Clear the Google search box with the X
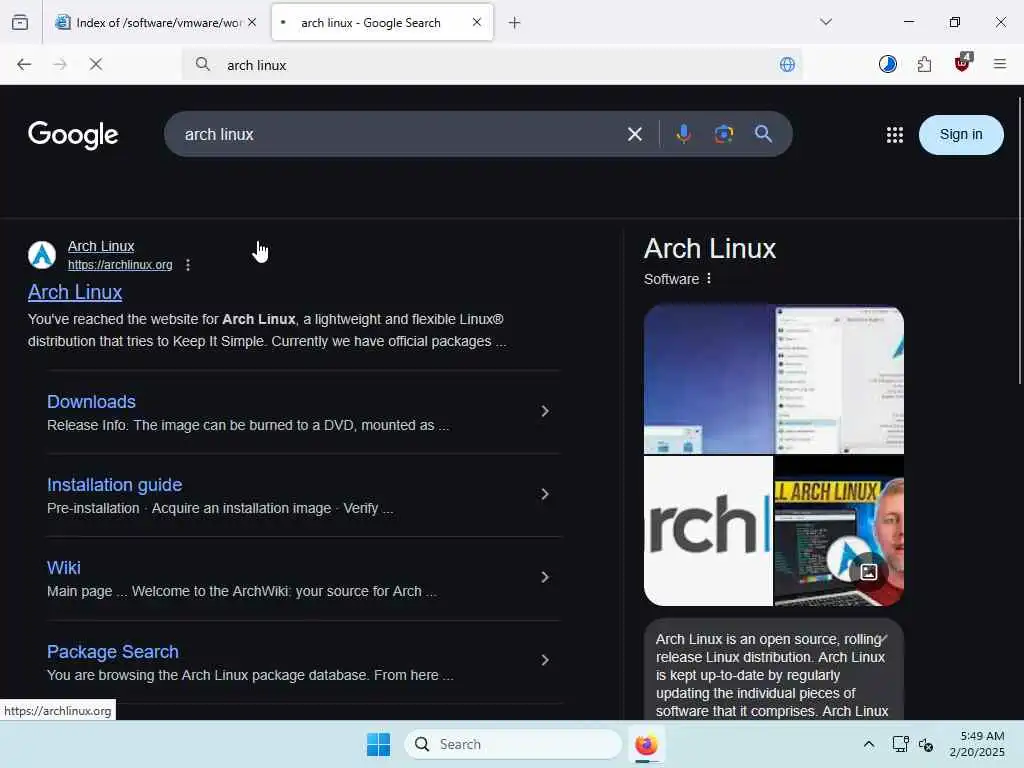The height and width of the screenshot is (768, 1024). 635,135
